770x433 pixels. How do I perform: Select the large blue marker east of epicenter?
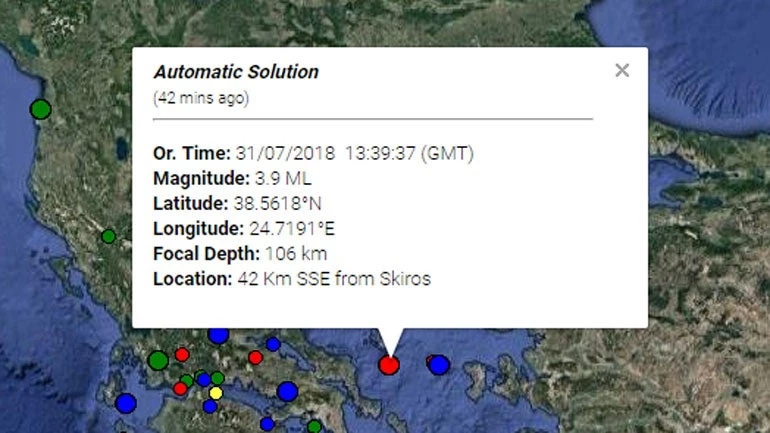click(x=439, y=365)
